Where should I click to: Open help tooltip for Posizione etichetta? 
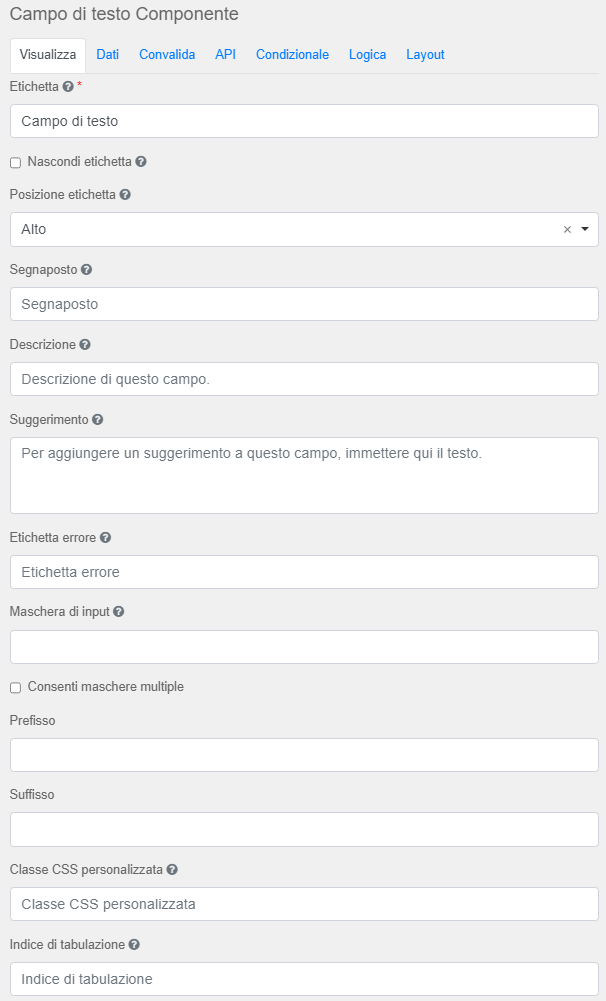click(125, 195)
